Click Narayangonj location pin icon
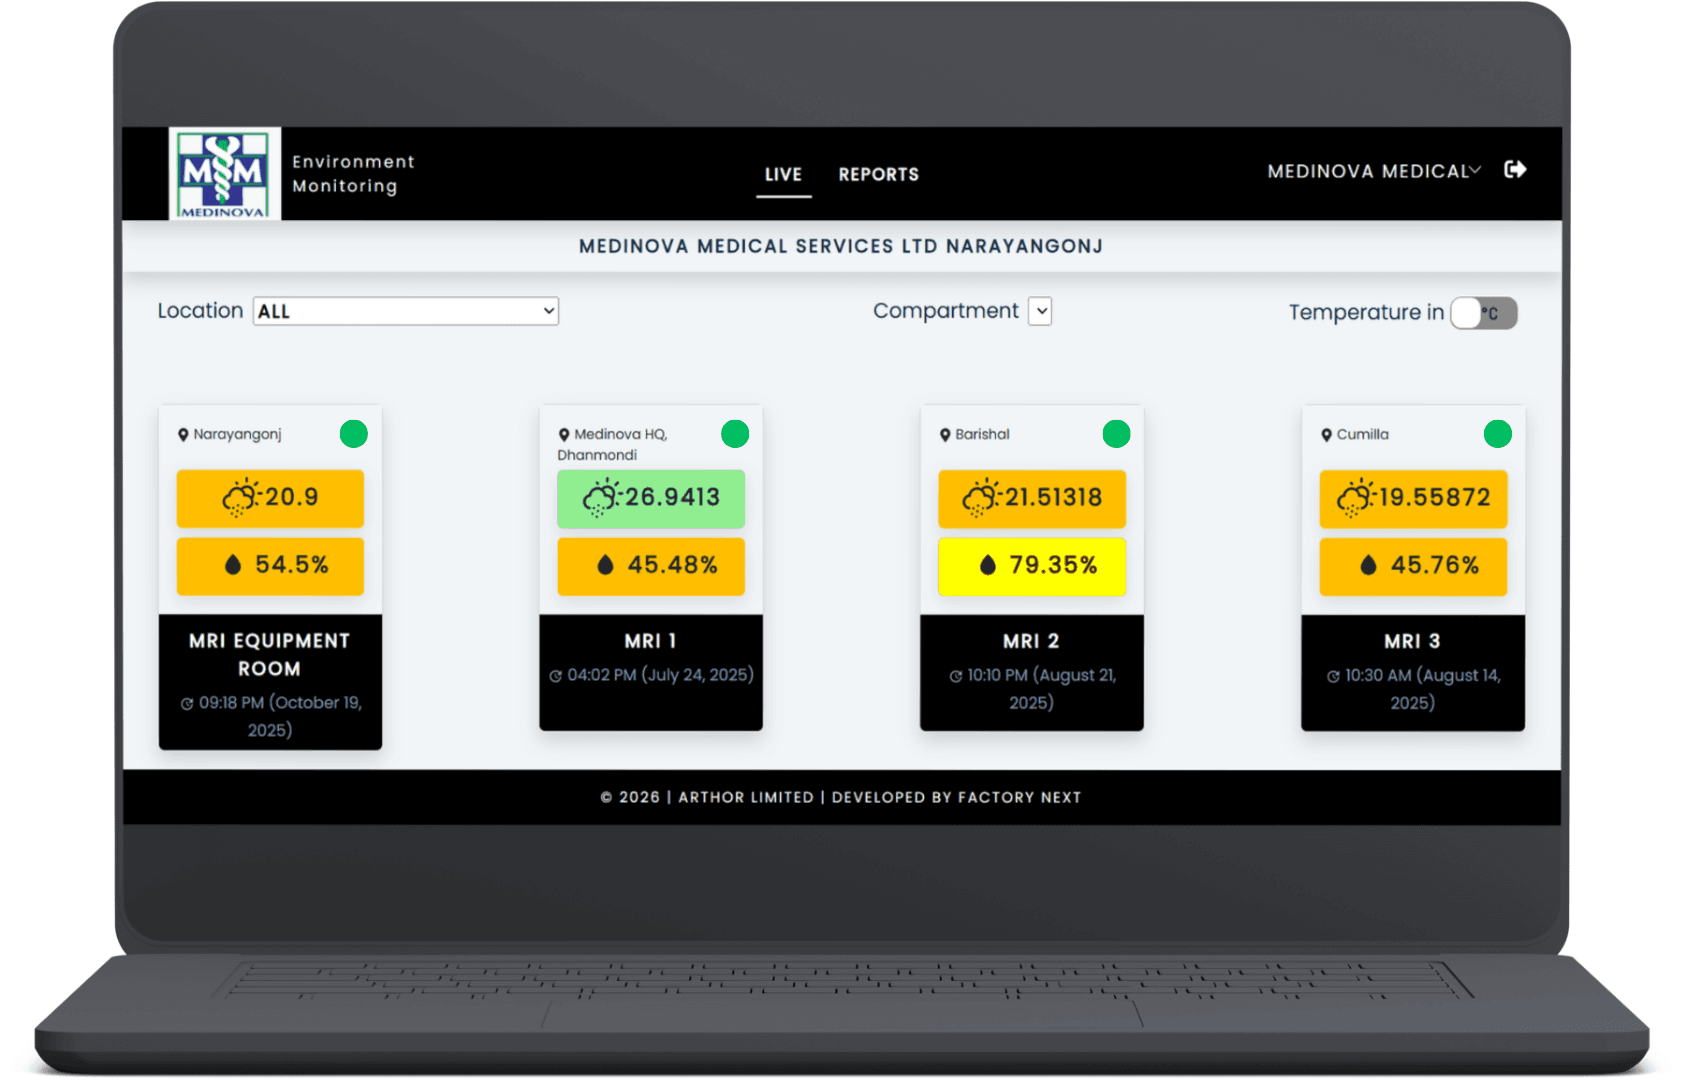The height and width of the screenshot is (1080, 1686). tap(183, 435)
